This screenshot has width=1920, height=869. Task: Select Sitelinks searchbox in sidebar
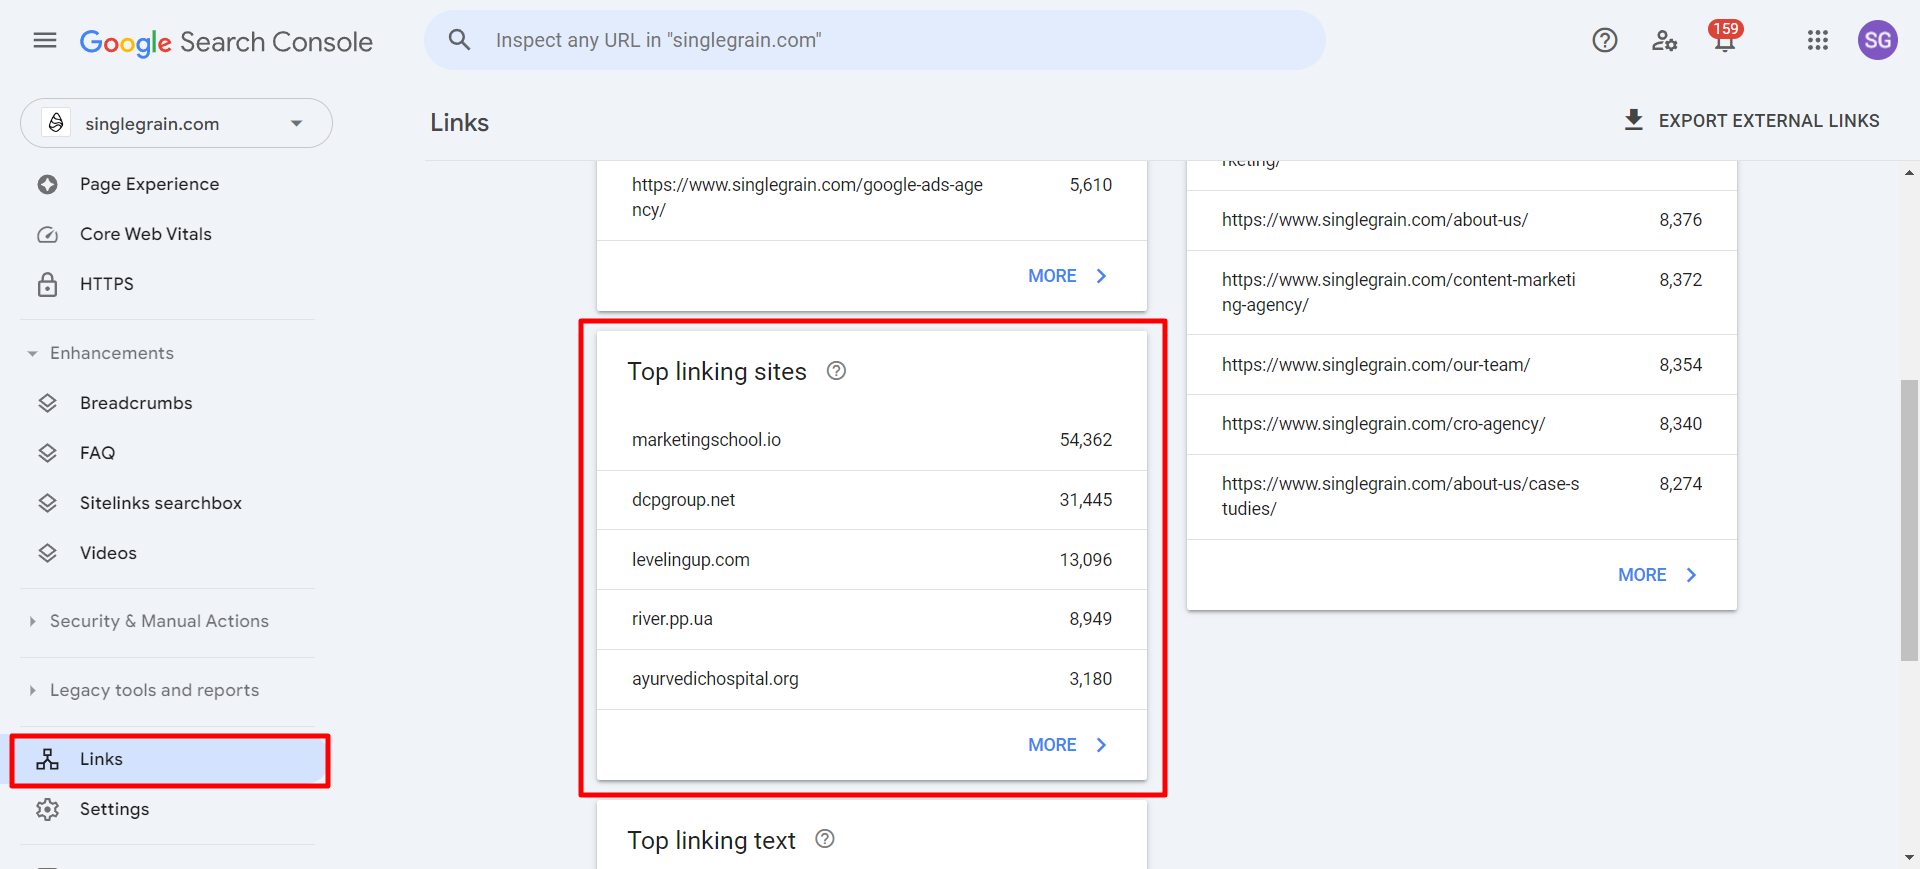click(x=161, y=503)
